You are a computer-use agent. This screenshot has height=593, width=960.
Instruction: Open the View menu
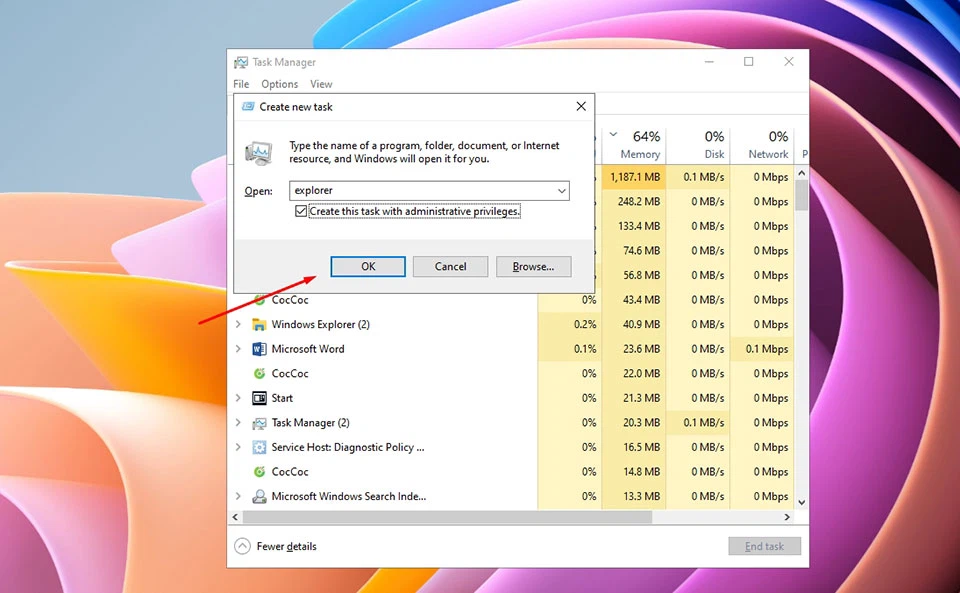point(321,84)
